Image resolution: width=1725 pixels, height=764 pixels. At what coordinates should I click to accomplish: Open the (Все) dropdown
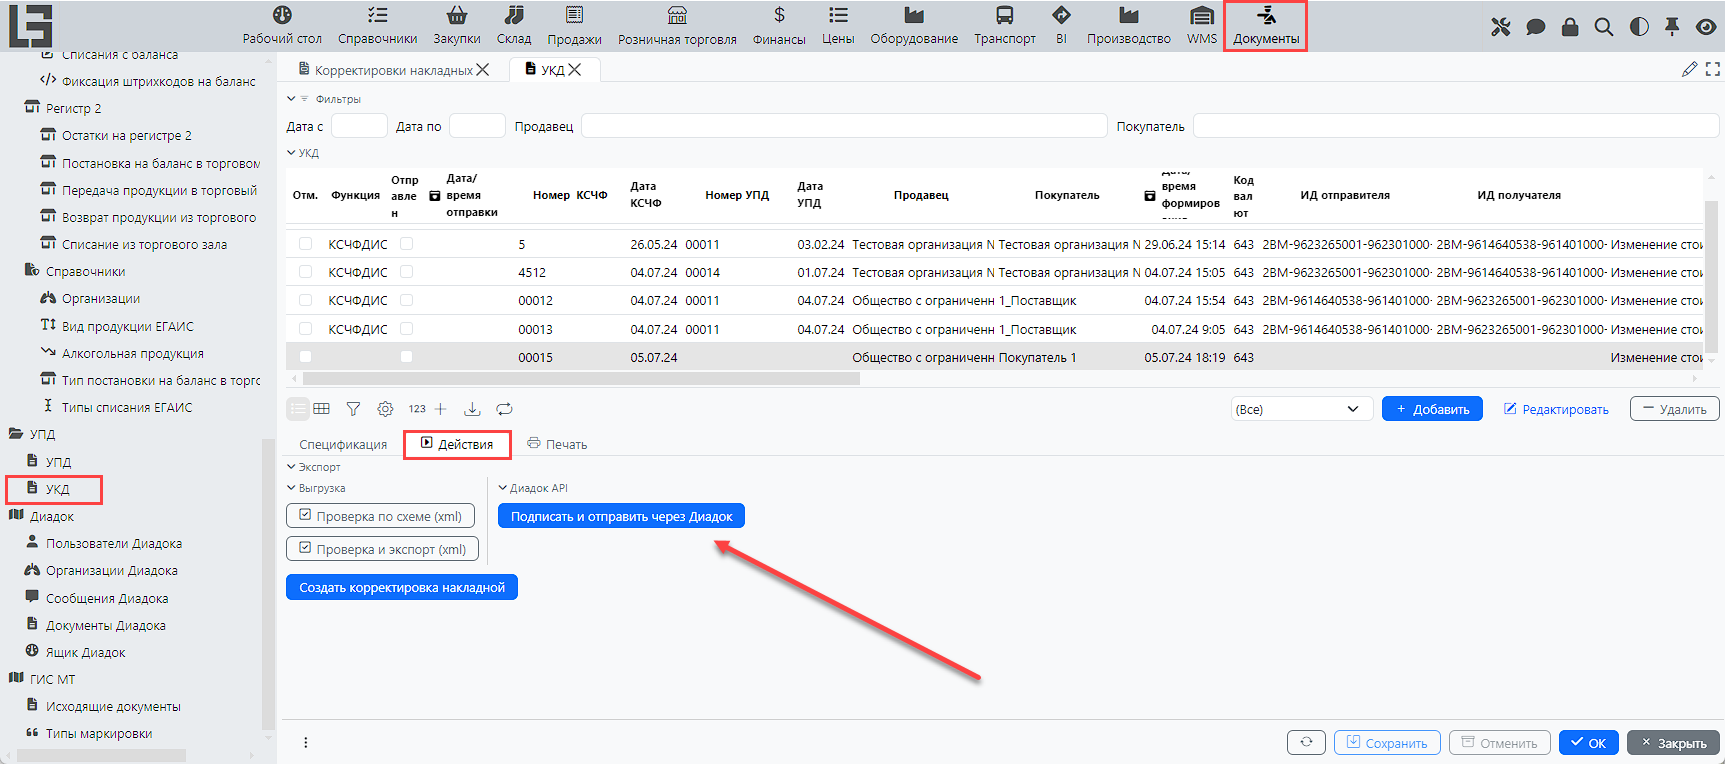click(x=1296, y=409)
